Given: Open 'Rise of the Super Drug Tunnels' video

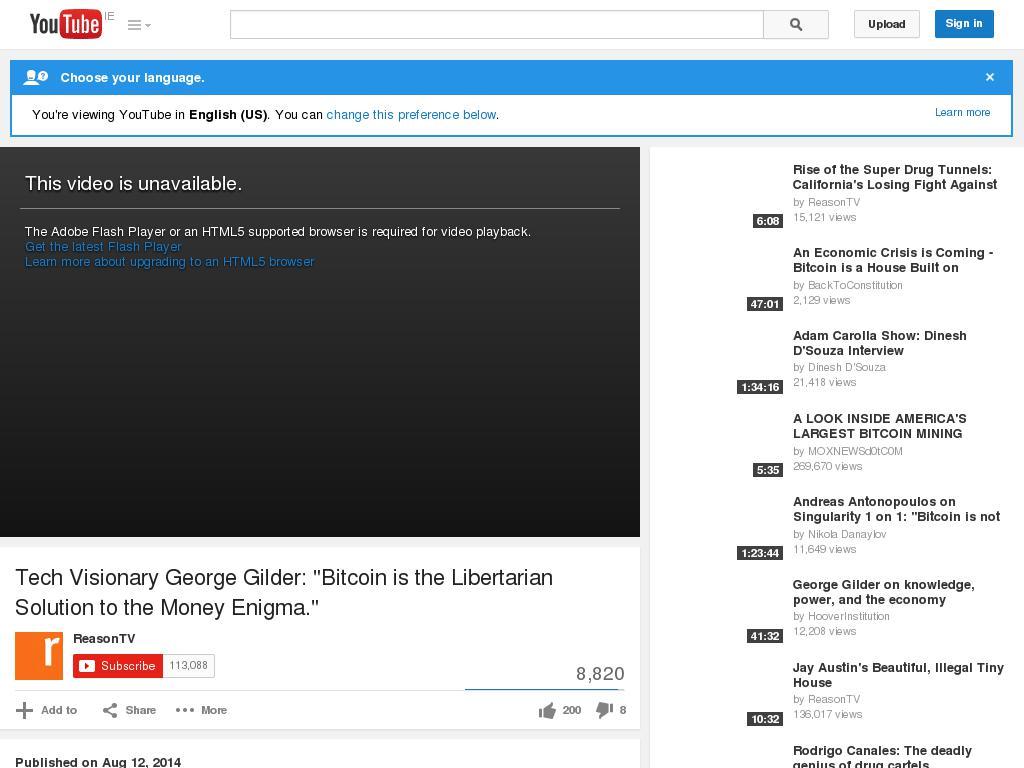Looking at the screenshot, I should pos(895,177).
